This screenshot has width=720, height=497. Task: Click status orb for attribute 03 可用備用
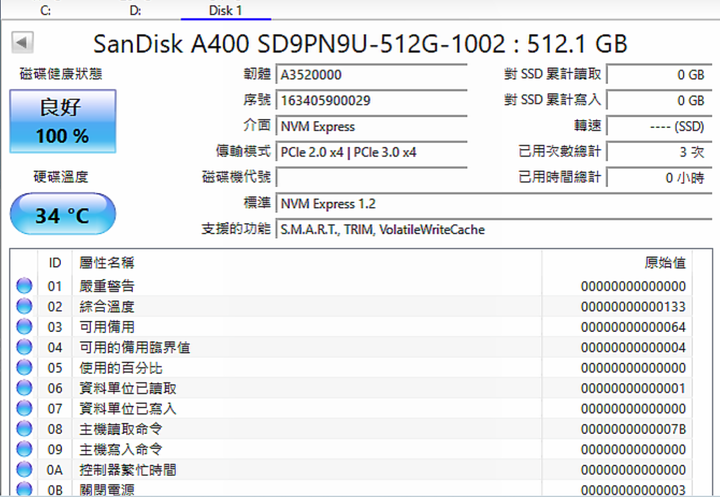point(24,327)
